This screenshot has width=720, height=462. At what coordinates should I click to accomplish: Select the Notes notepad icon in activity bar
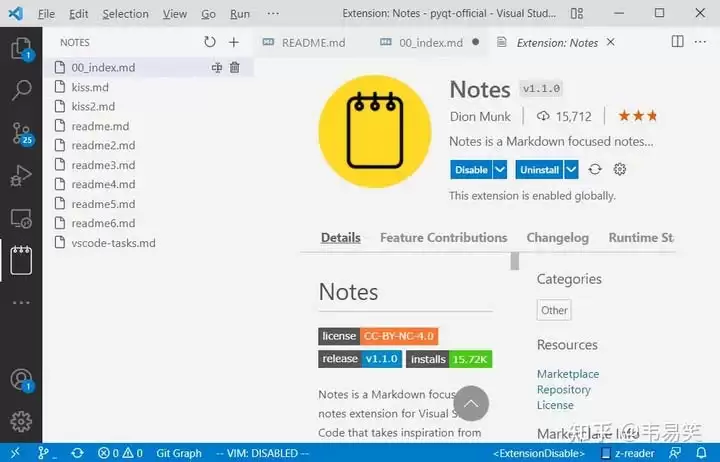click(21, 260)
